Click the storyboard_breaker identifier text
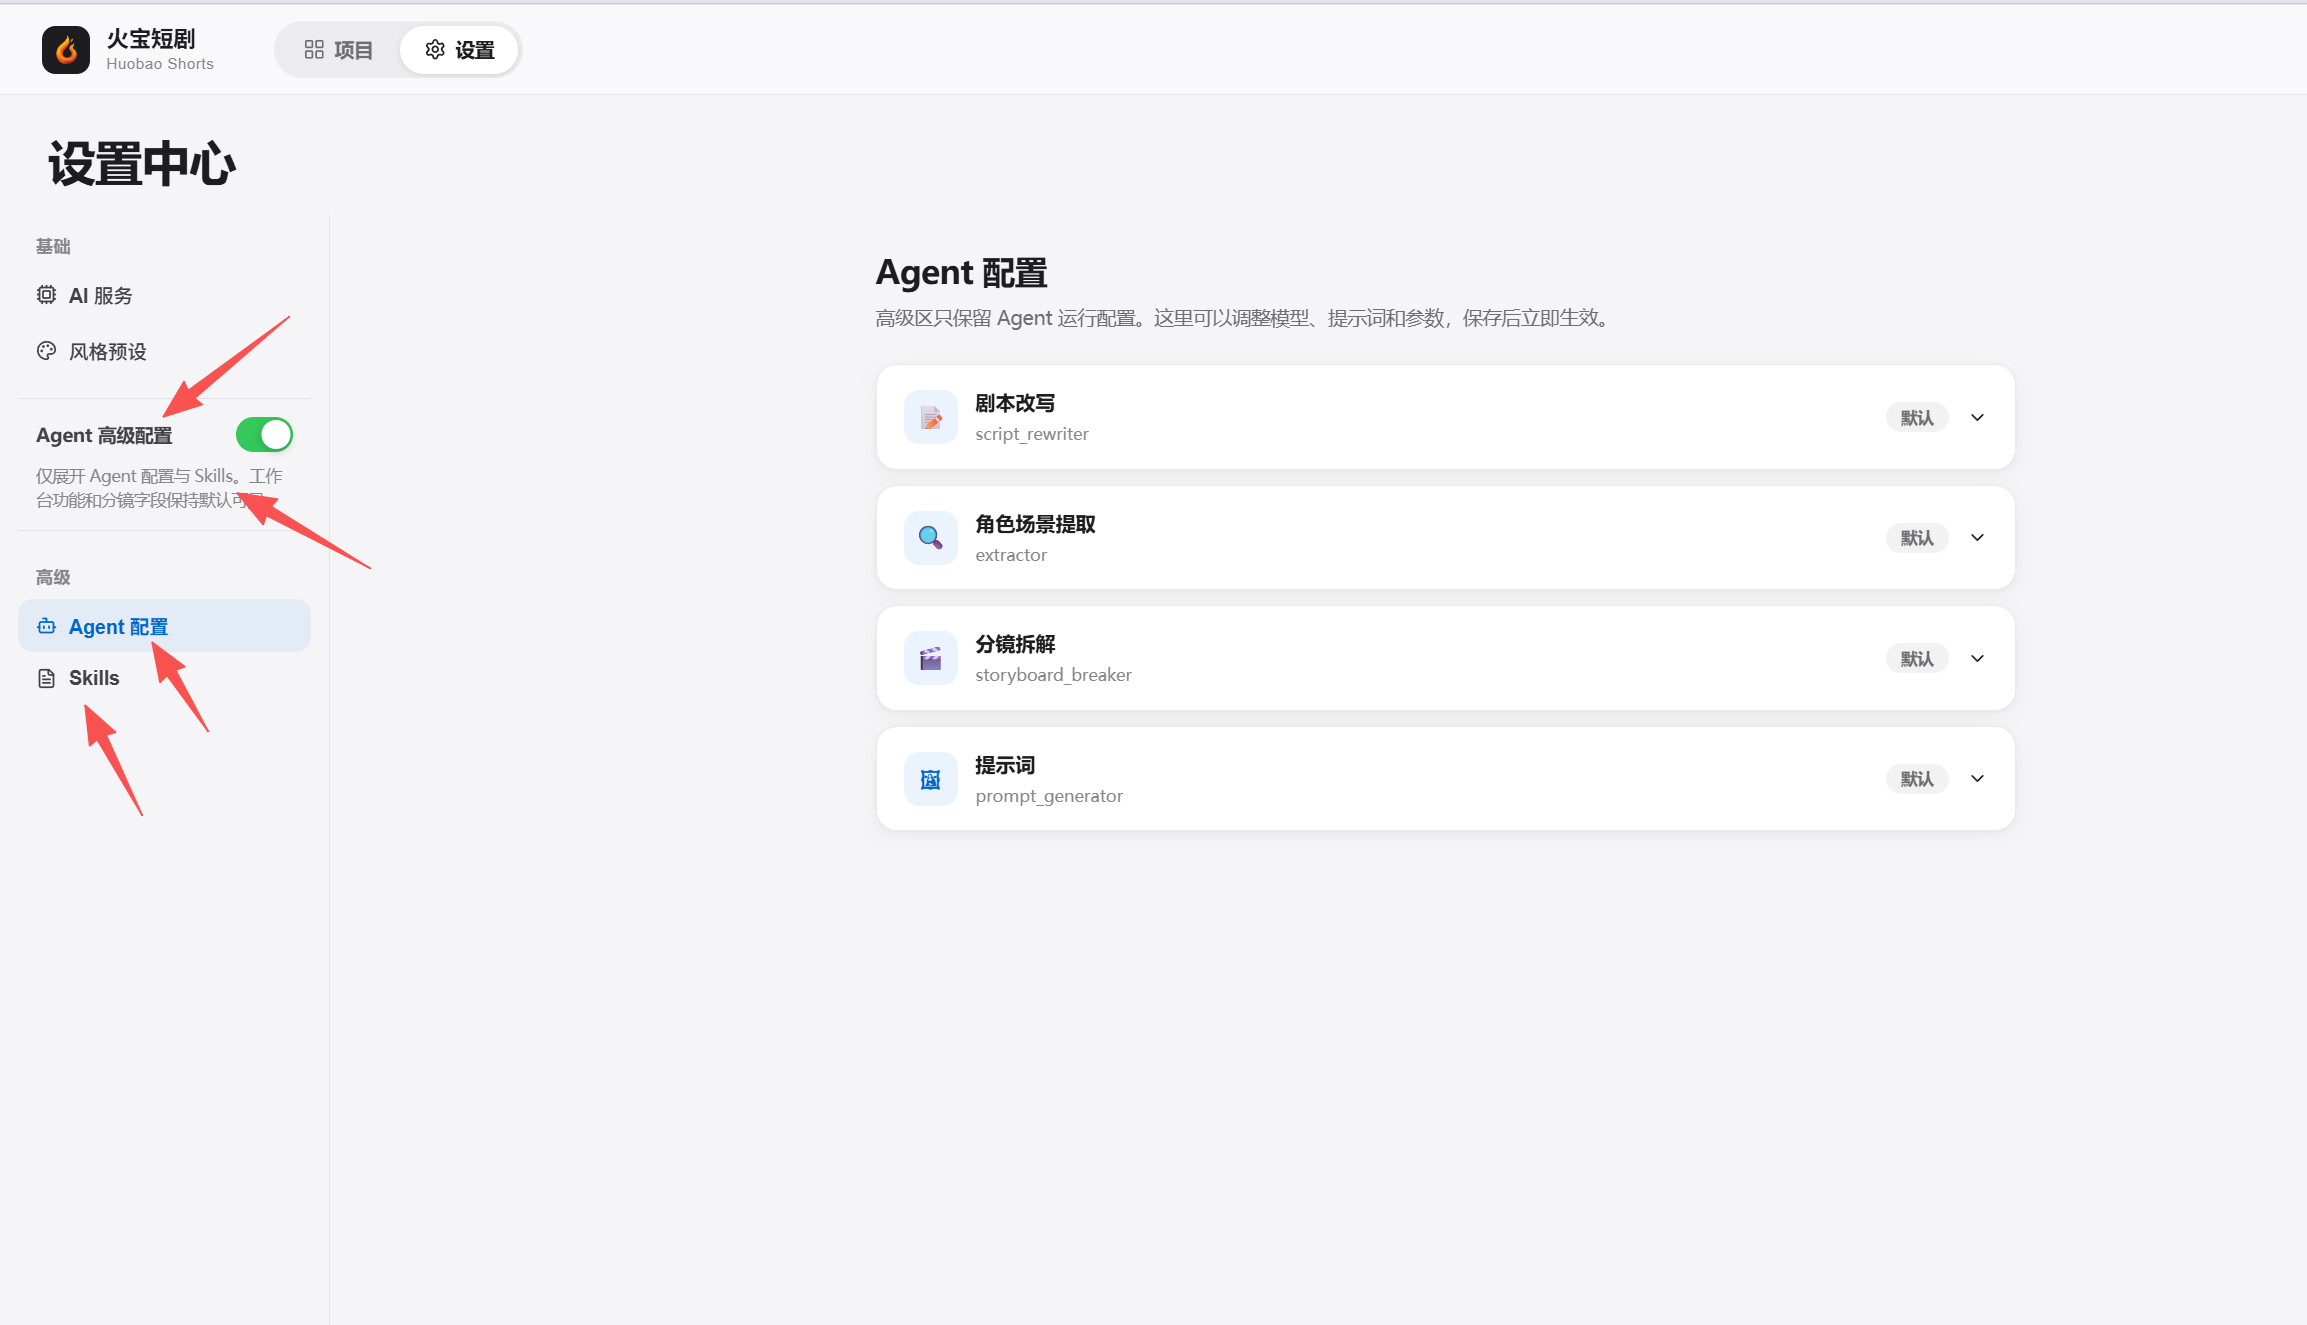The width and height of the screenshot is (2307, 1325). click(x=1053, y=675)
